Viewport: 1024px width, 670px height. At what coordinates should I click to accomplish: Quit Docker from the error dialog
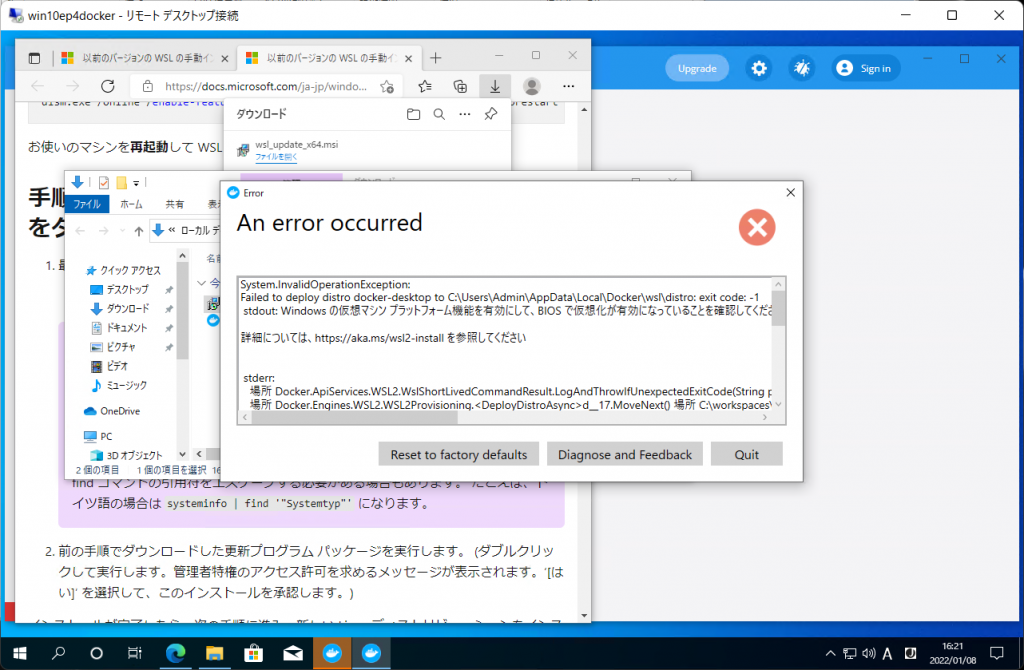point(746,455)
